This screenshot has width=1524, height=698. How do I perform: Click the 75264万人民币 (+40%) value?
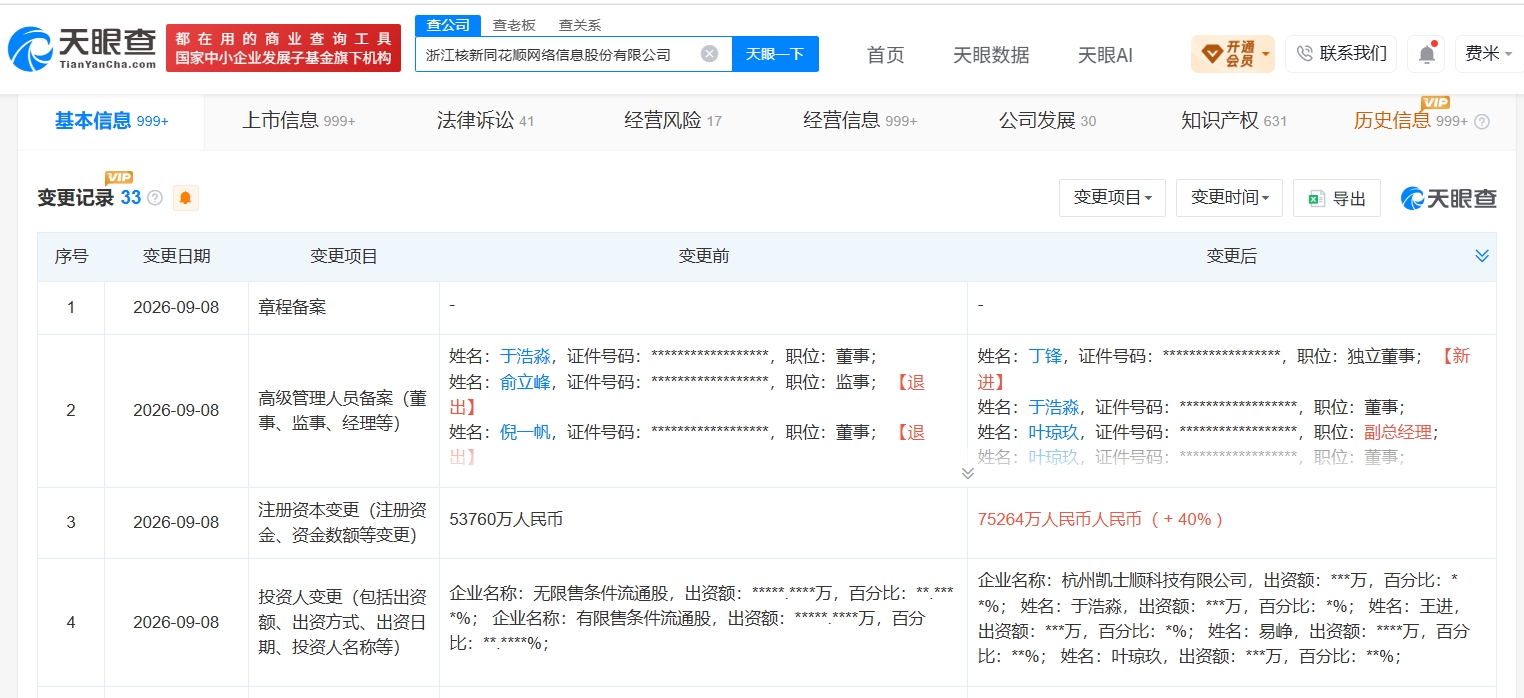click(x=1100, y=520)
